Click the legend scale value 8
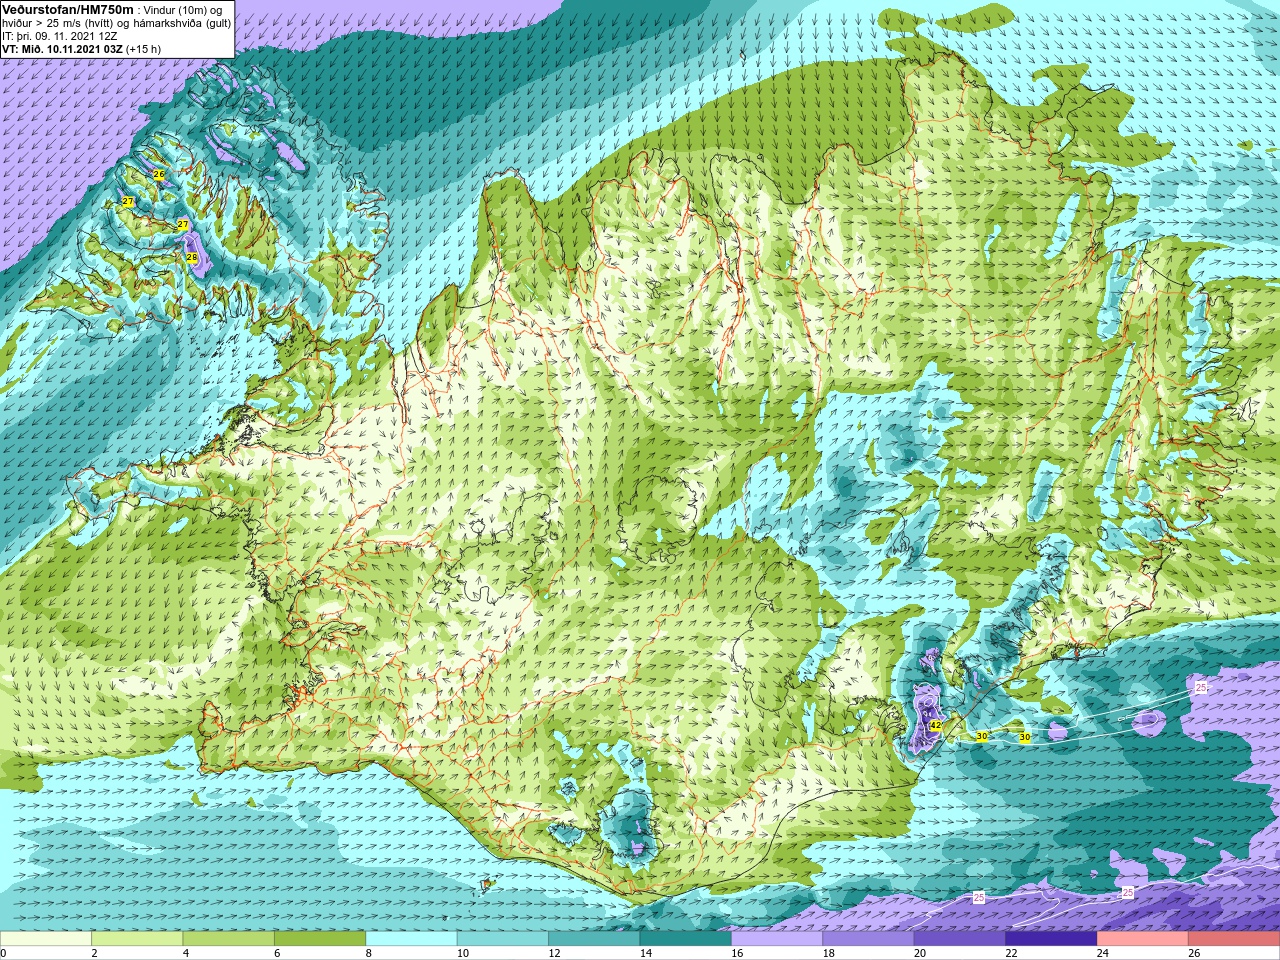This screenshot has height=960, width=1280. tap(369, 953)
